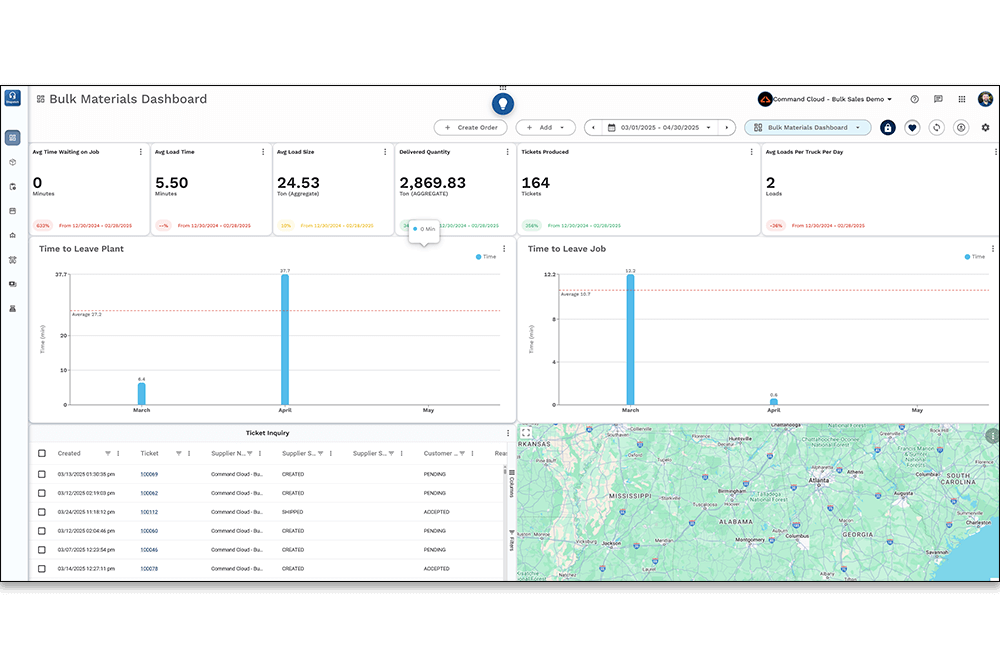Tick the checkbox for ticket 100112

pyautogui.click(x=42, y=512)
